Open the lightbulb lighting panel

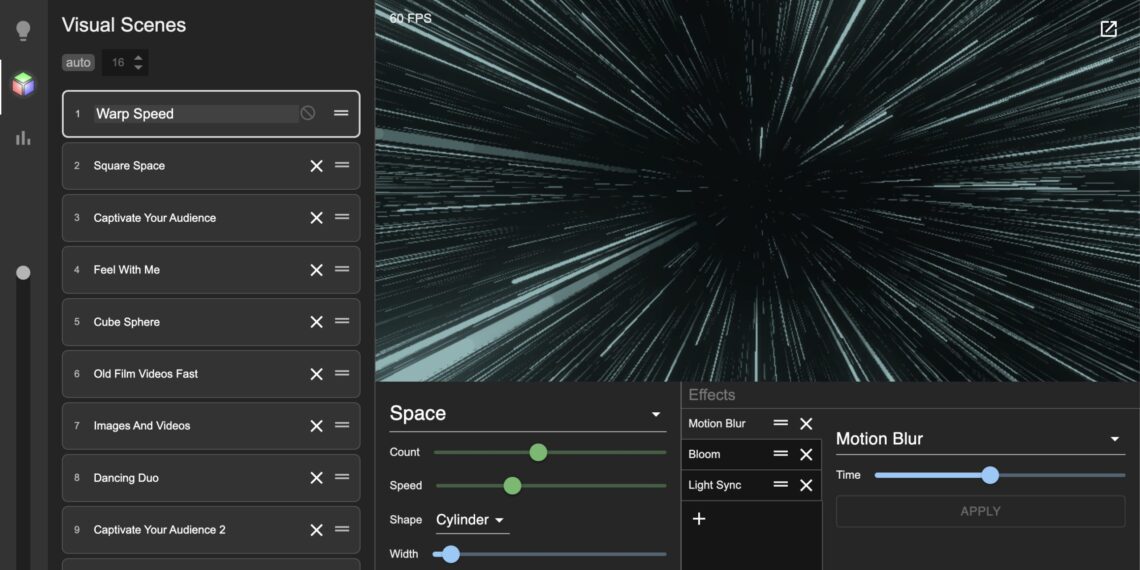point(23,31)
